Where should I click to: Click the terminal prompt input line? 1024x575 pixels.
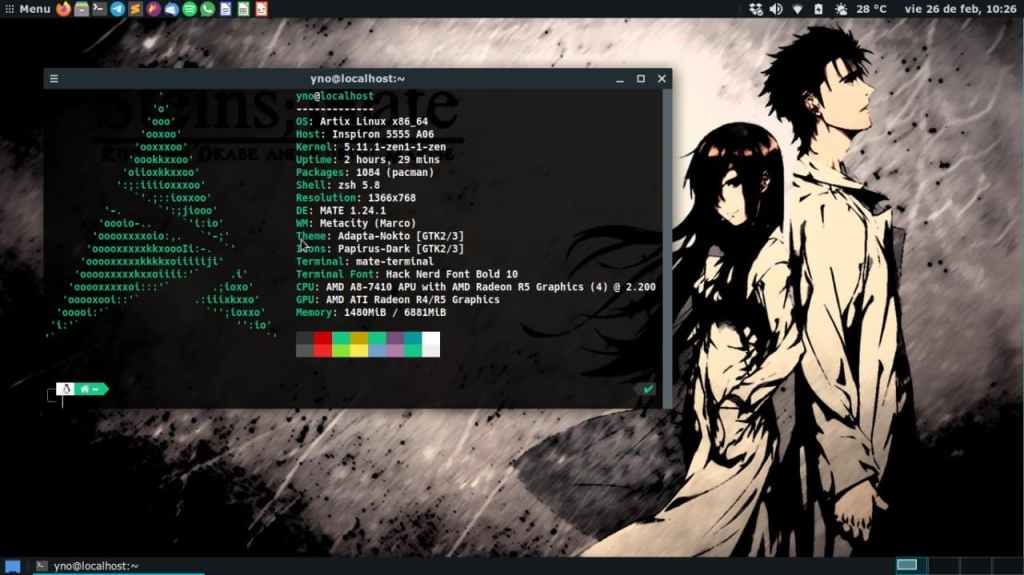tap(300, 398)
